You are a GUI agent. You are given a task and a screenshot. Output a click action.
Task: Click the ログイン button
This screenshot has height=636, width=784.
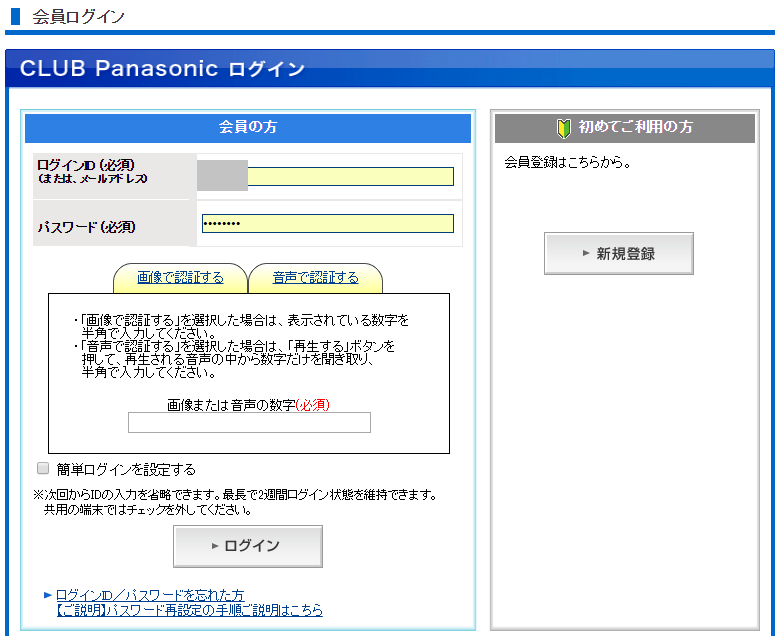click(248, 546)
